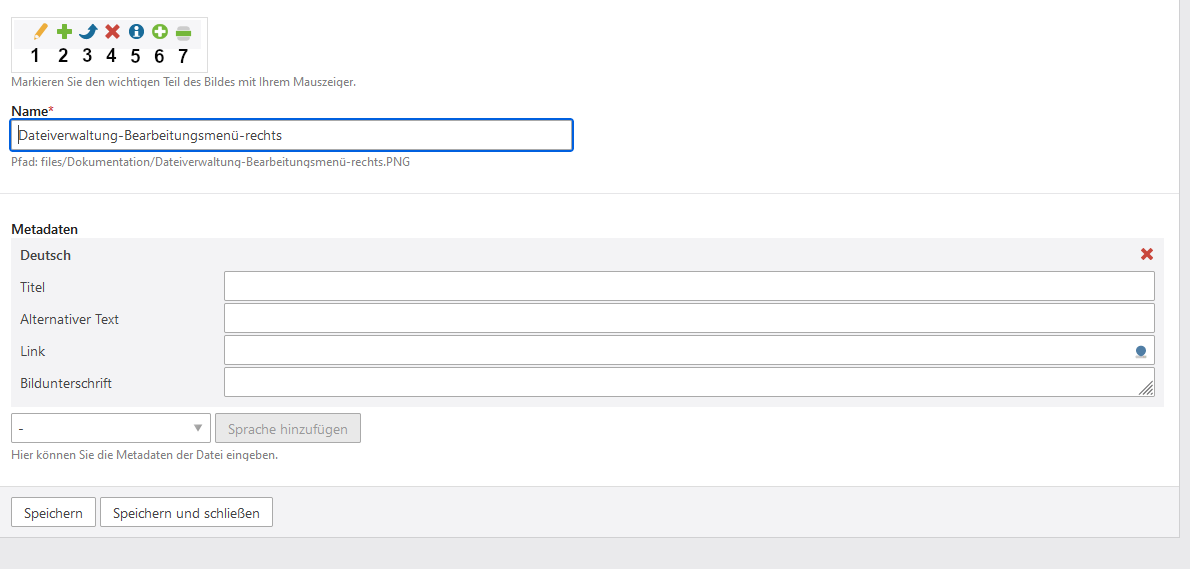Grab the Bildunterschrift textarea resize handle
Screen dimensions: 1190x569
(1146, 389)
